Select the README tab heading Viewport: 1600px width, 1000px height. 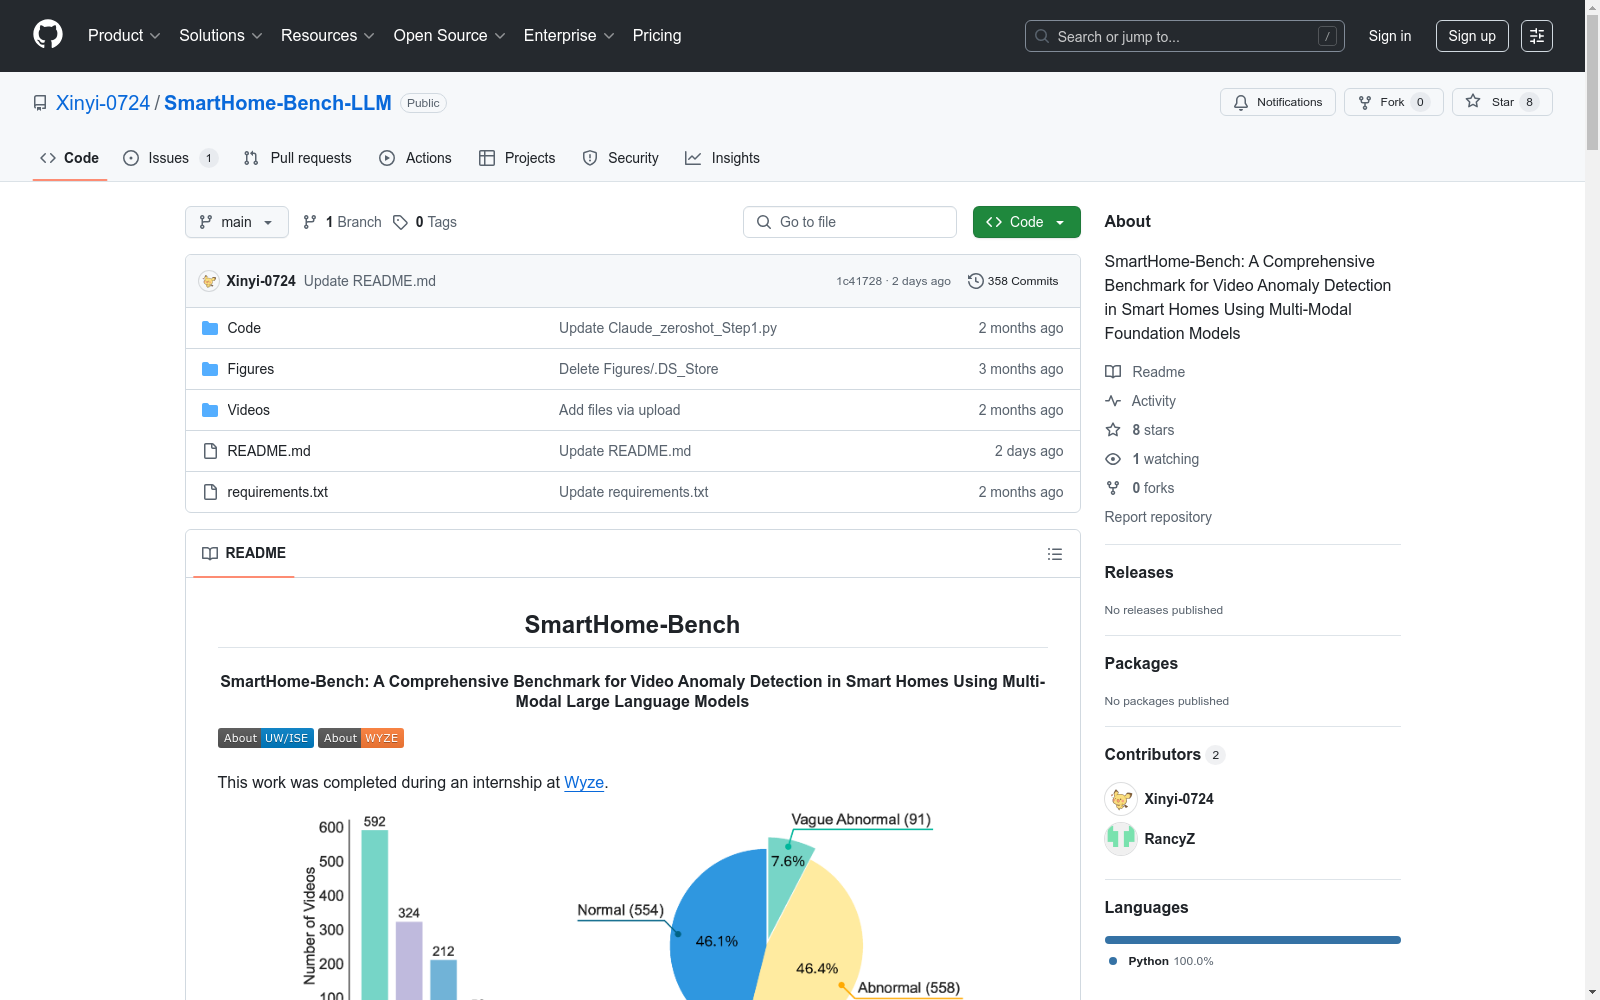244,553
